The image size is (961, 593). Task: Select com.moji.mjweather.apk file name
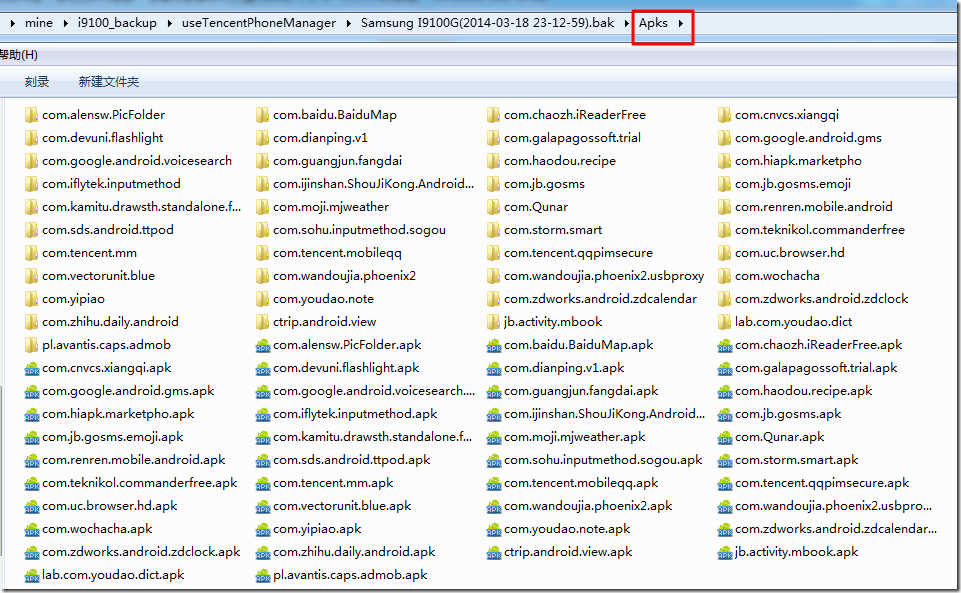[575, 437]
